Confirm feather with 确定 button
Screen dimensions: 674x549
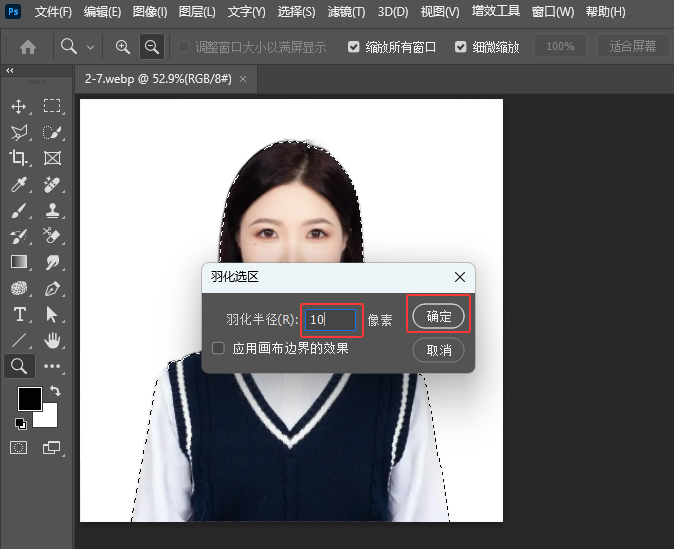(438, 316)
